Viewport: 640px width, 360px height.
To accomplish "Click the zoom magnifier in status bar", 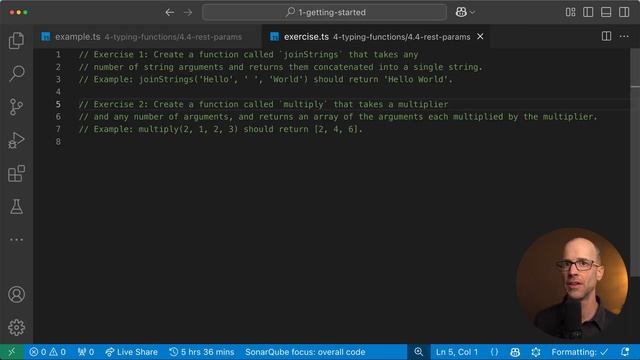I will (x=418, y=352).
